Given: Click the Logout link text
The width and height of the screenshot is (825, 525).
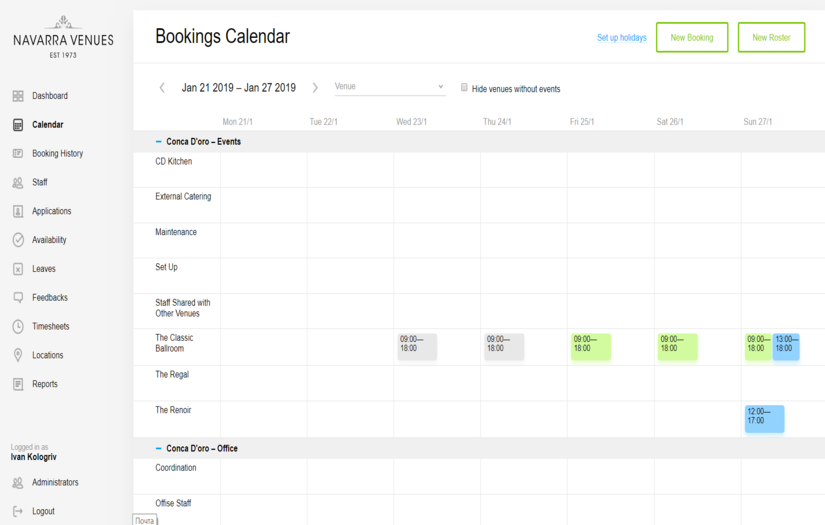Looking at the screenshot, I should (x=43, y=511).
